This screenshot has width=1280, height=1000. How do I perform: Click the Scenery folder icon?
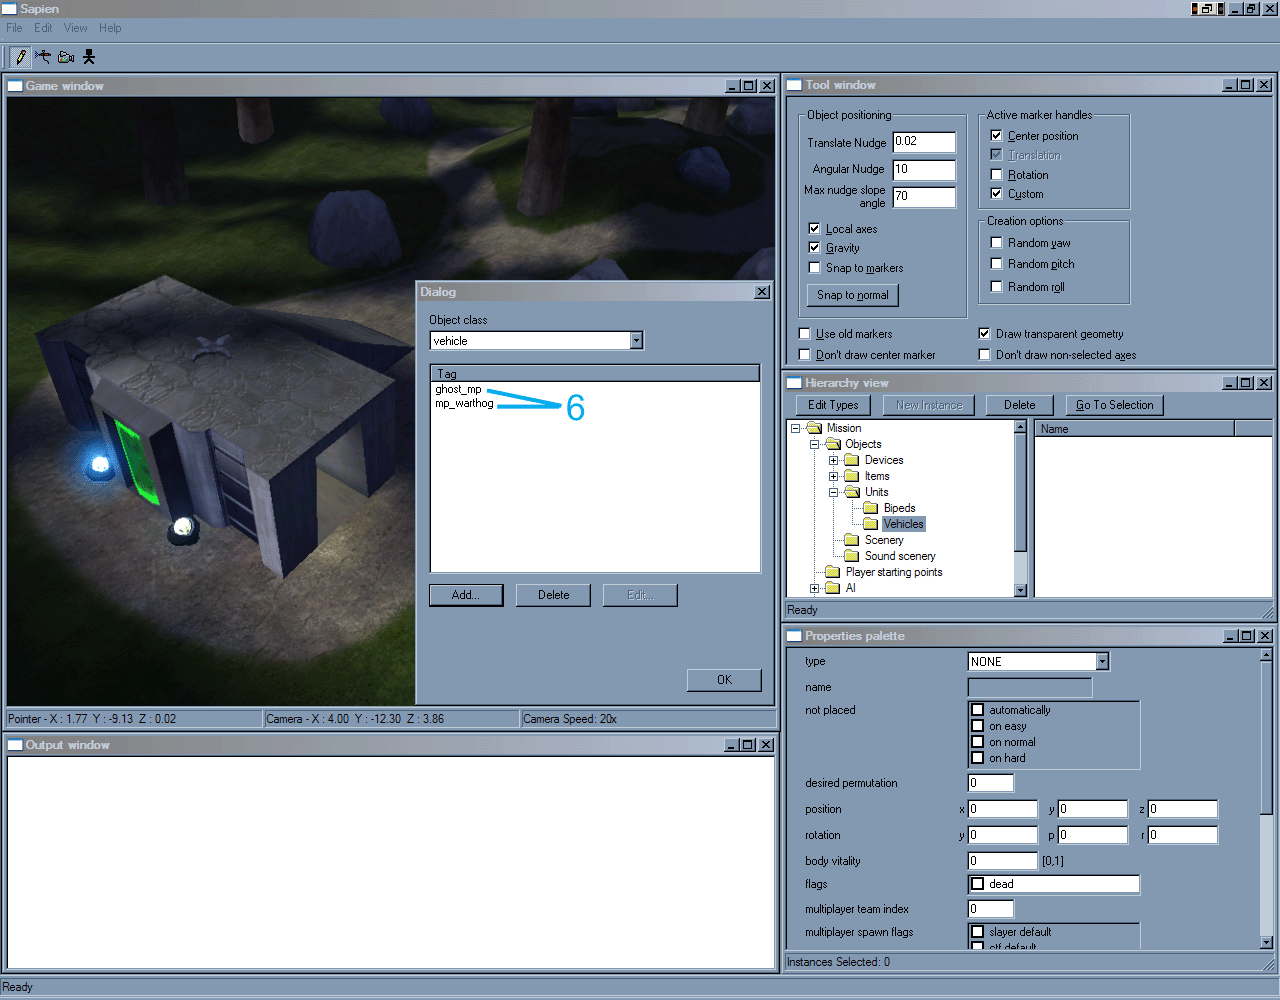click(852, 540)
